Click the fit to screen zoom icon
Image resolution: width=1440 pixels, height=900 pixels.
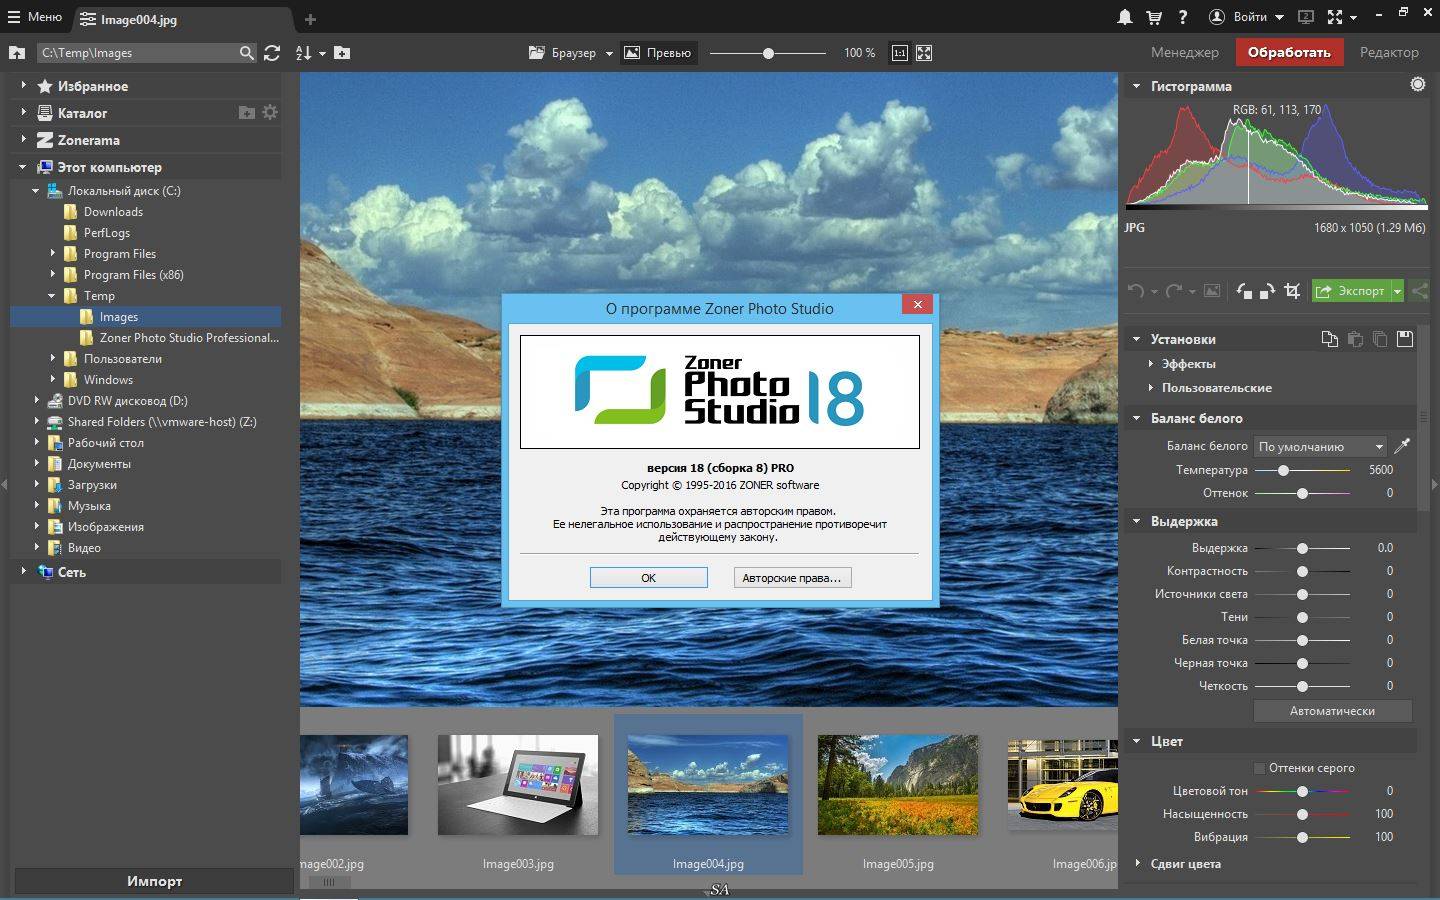tap(924, 53)
